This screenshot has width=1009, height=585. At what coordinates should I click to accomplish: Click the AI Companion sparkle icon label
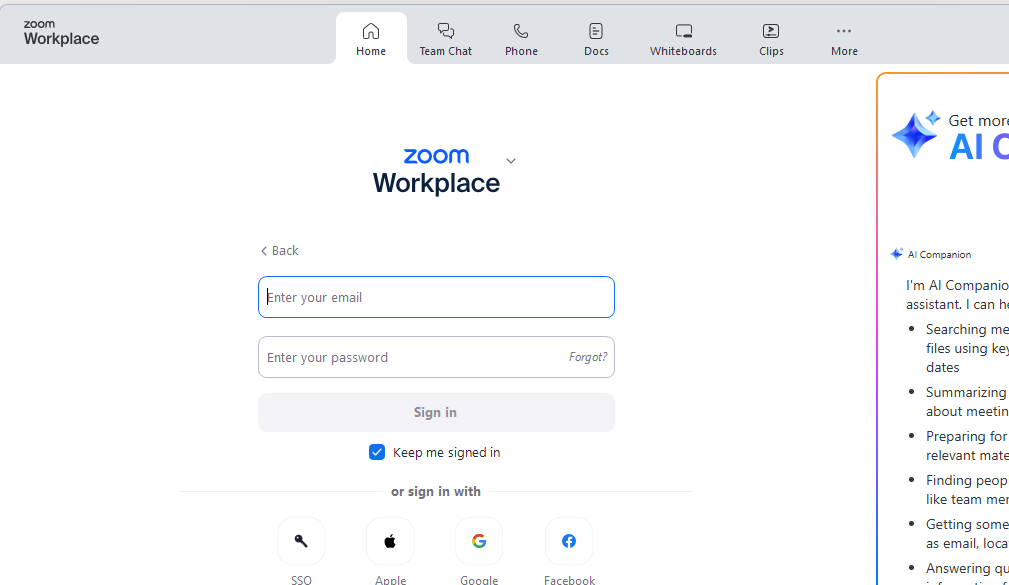(x=930, y=254)
